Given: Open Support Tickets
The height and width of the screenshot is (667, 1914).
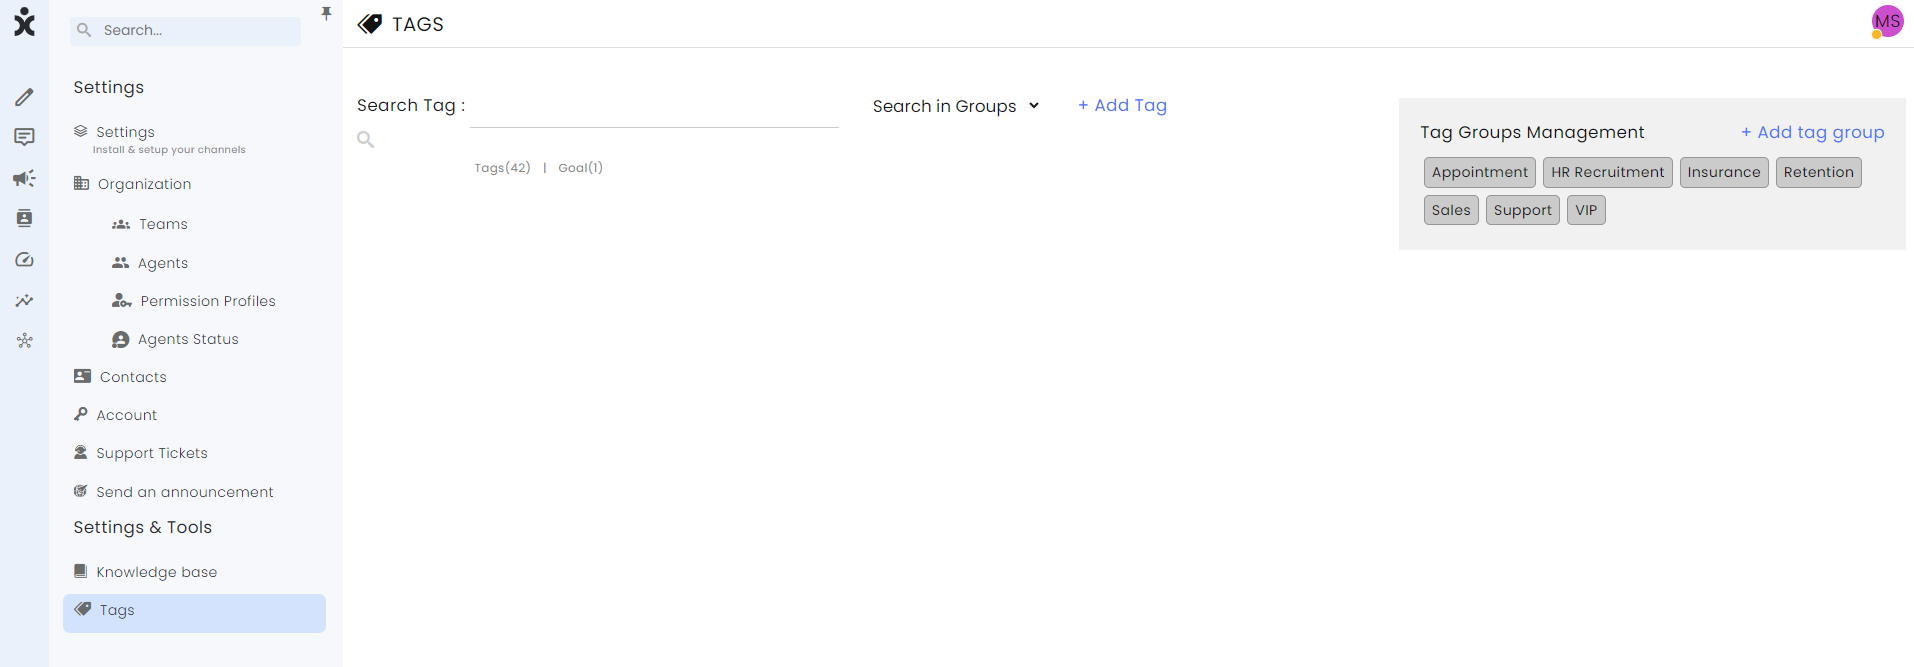Looking at the screenshot, I should [x=152, y=453].
